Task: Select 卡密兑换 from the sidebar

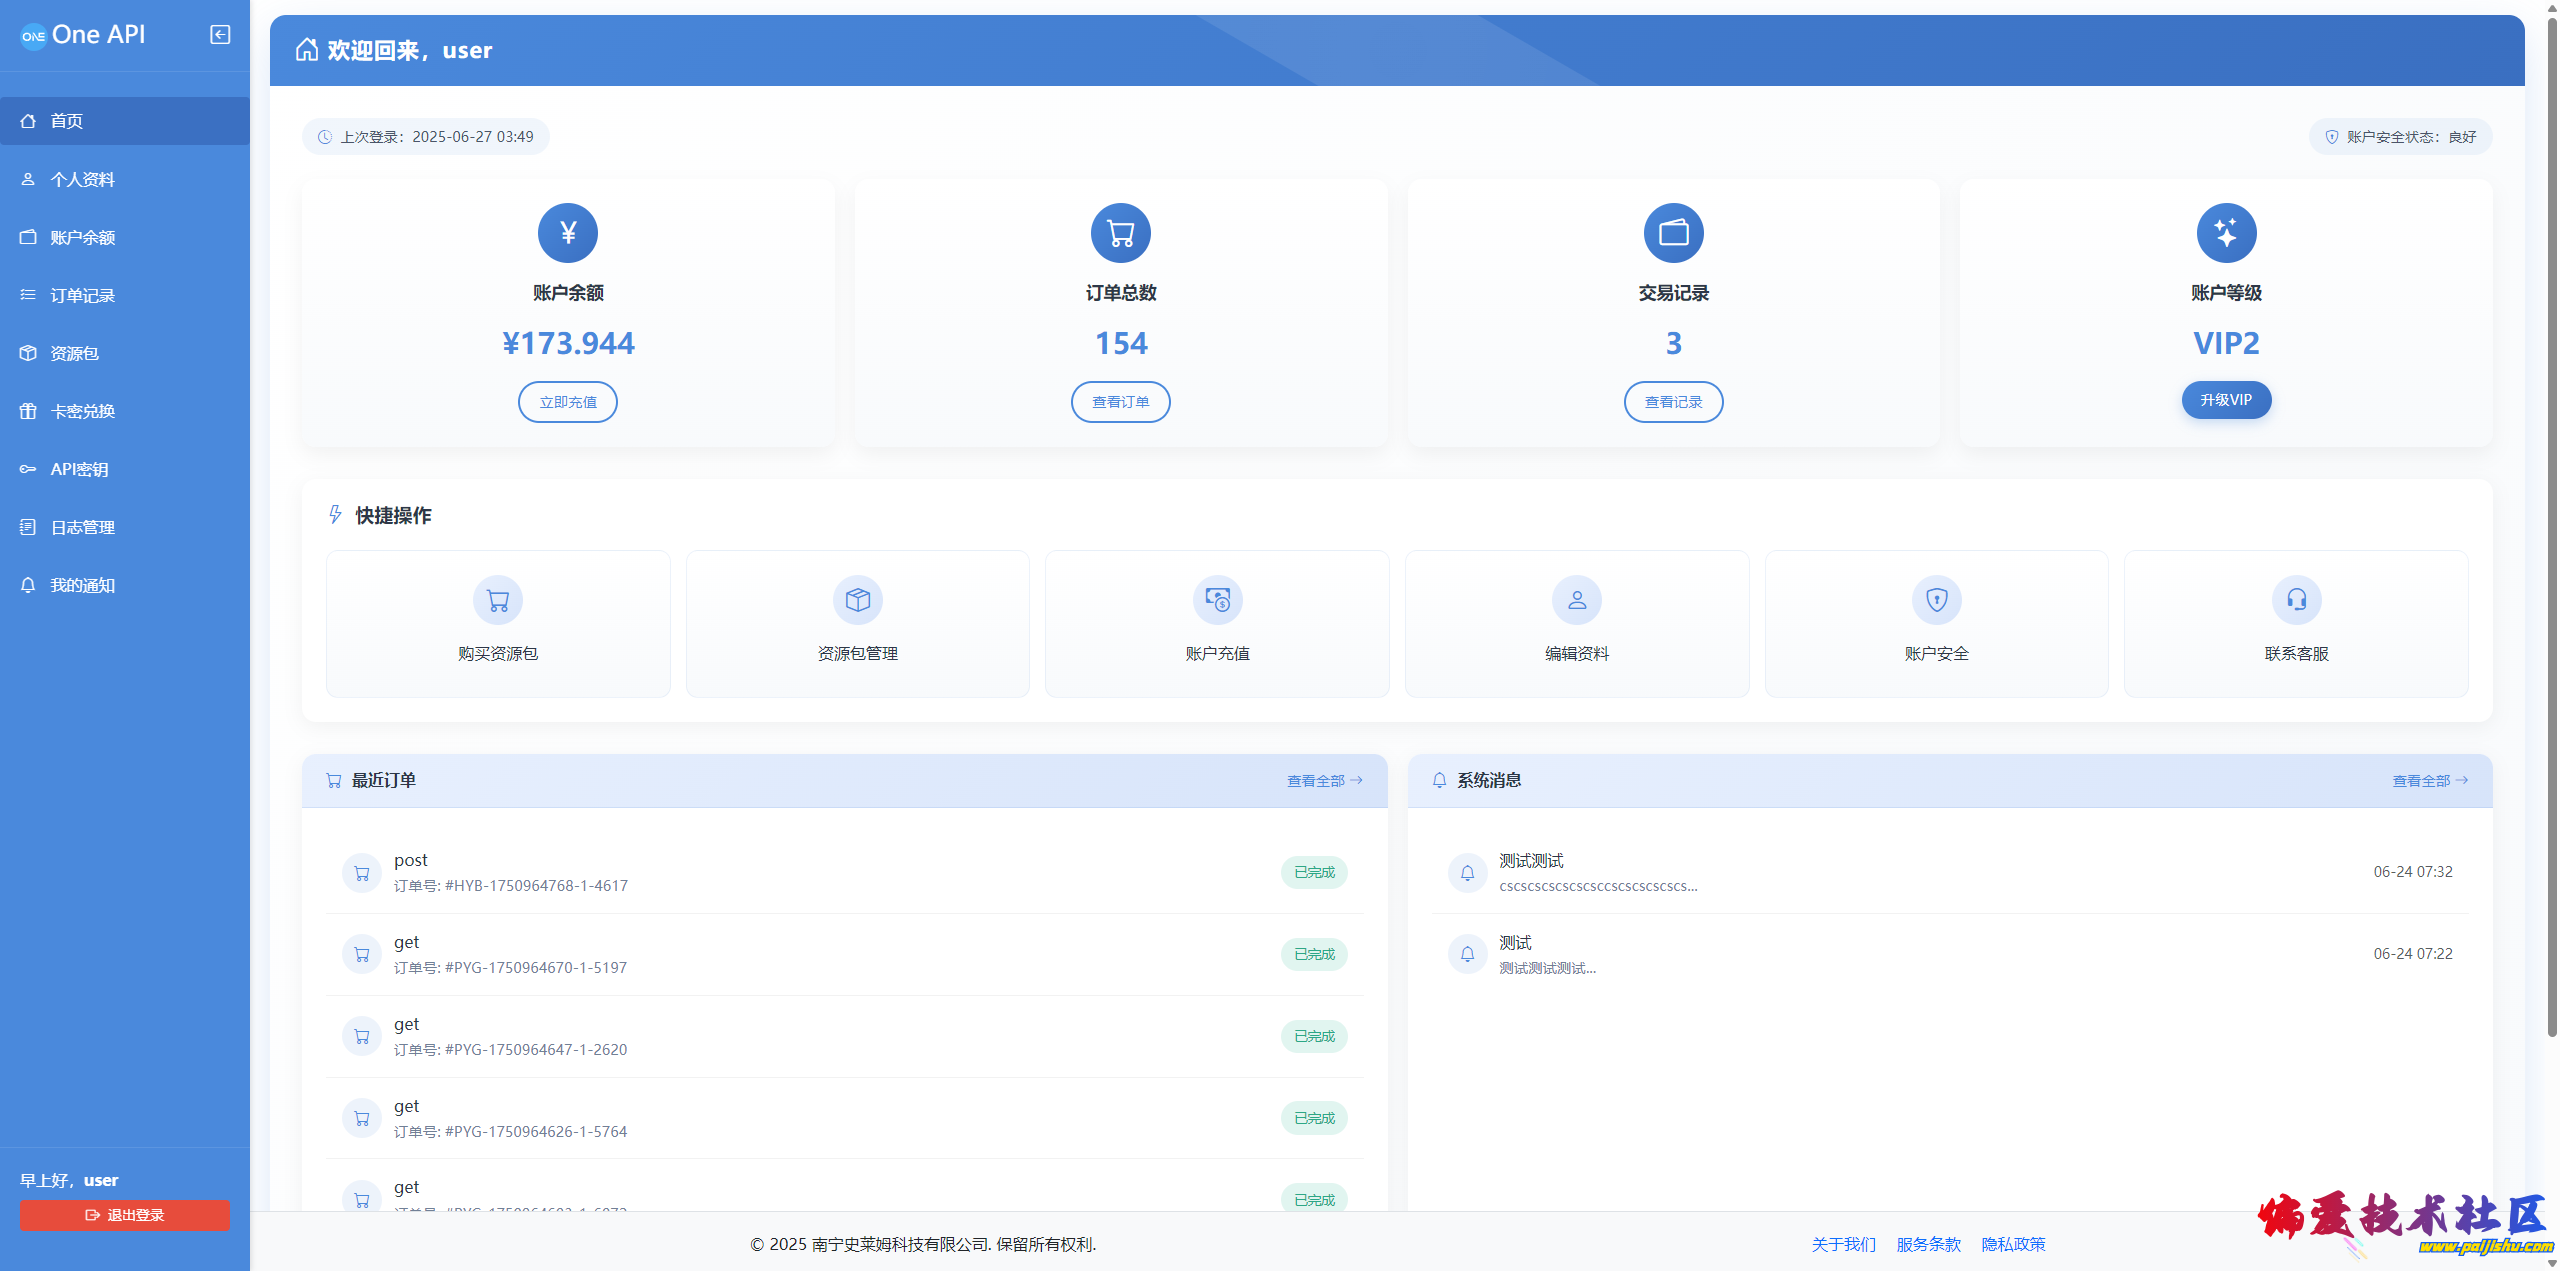Action: coord(83,412)
